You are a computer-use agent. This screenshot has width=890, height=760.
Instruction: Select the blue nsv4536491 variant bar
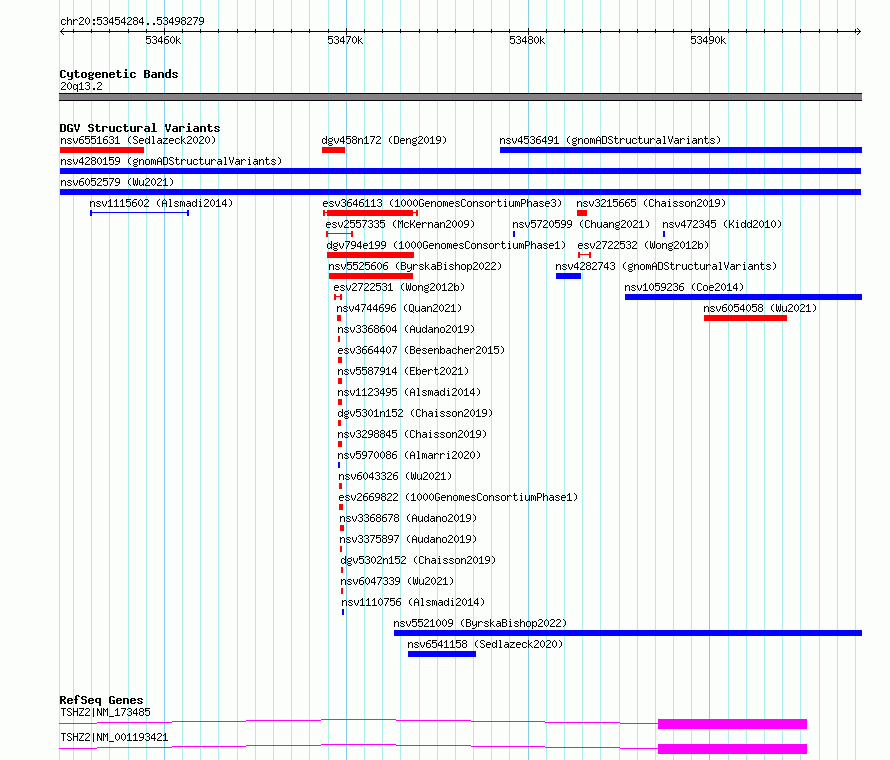pyautogui.click(x=681, y=150)
